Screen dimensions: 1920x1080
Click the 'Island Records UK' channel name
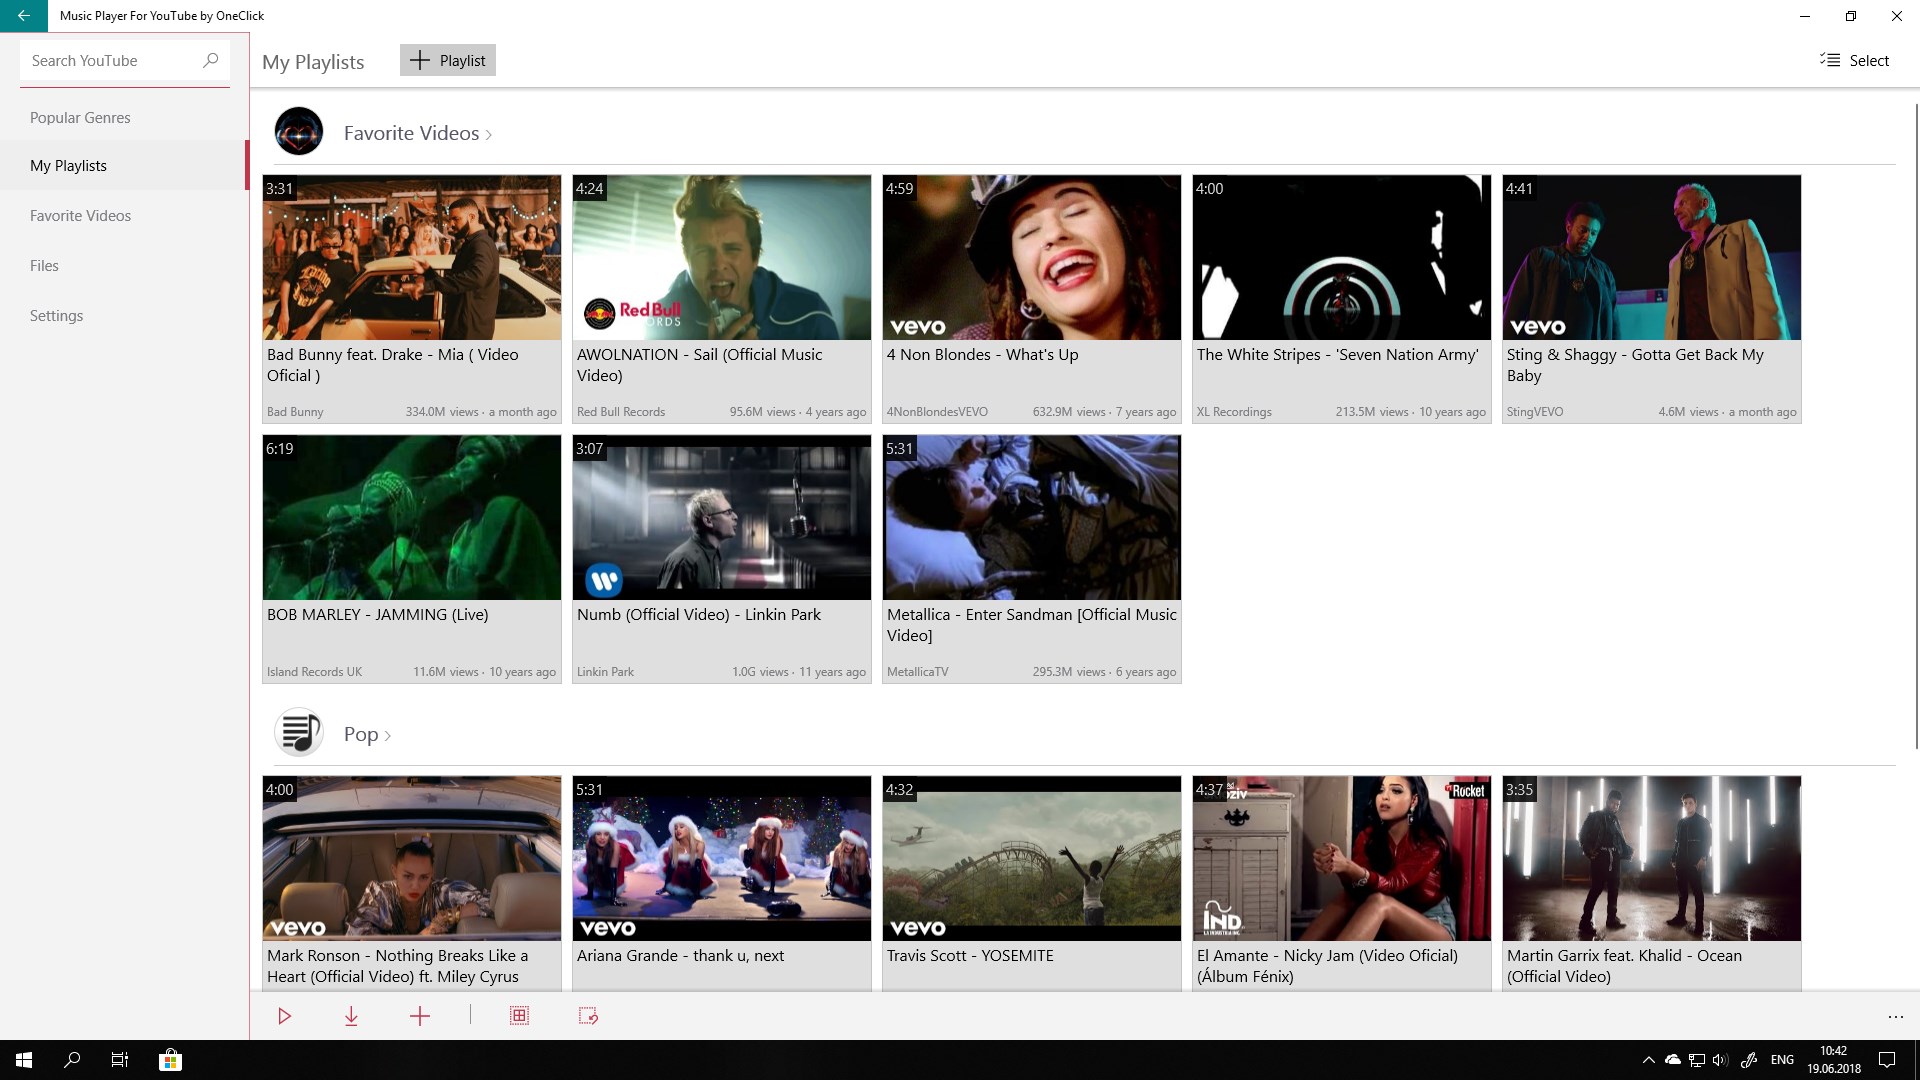coord(314,672)
